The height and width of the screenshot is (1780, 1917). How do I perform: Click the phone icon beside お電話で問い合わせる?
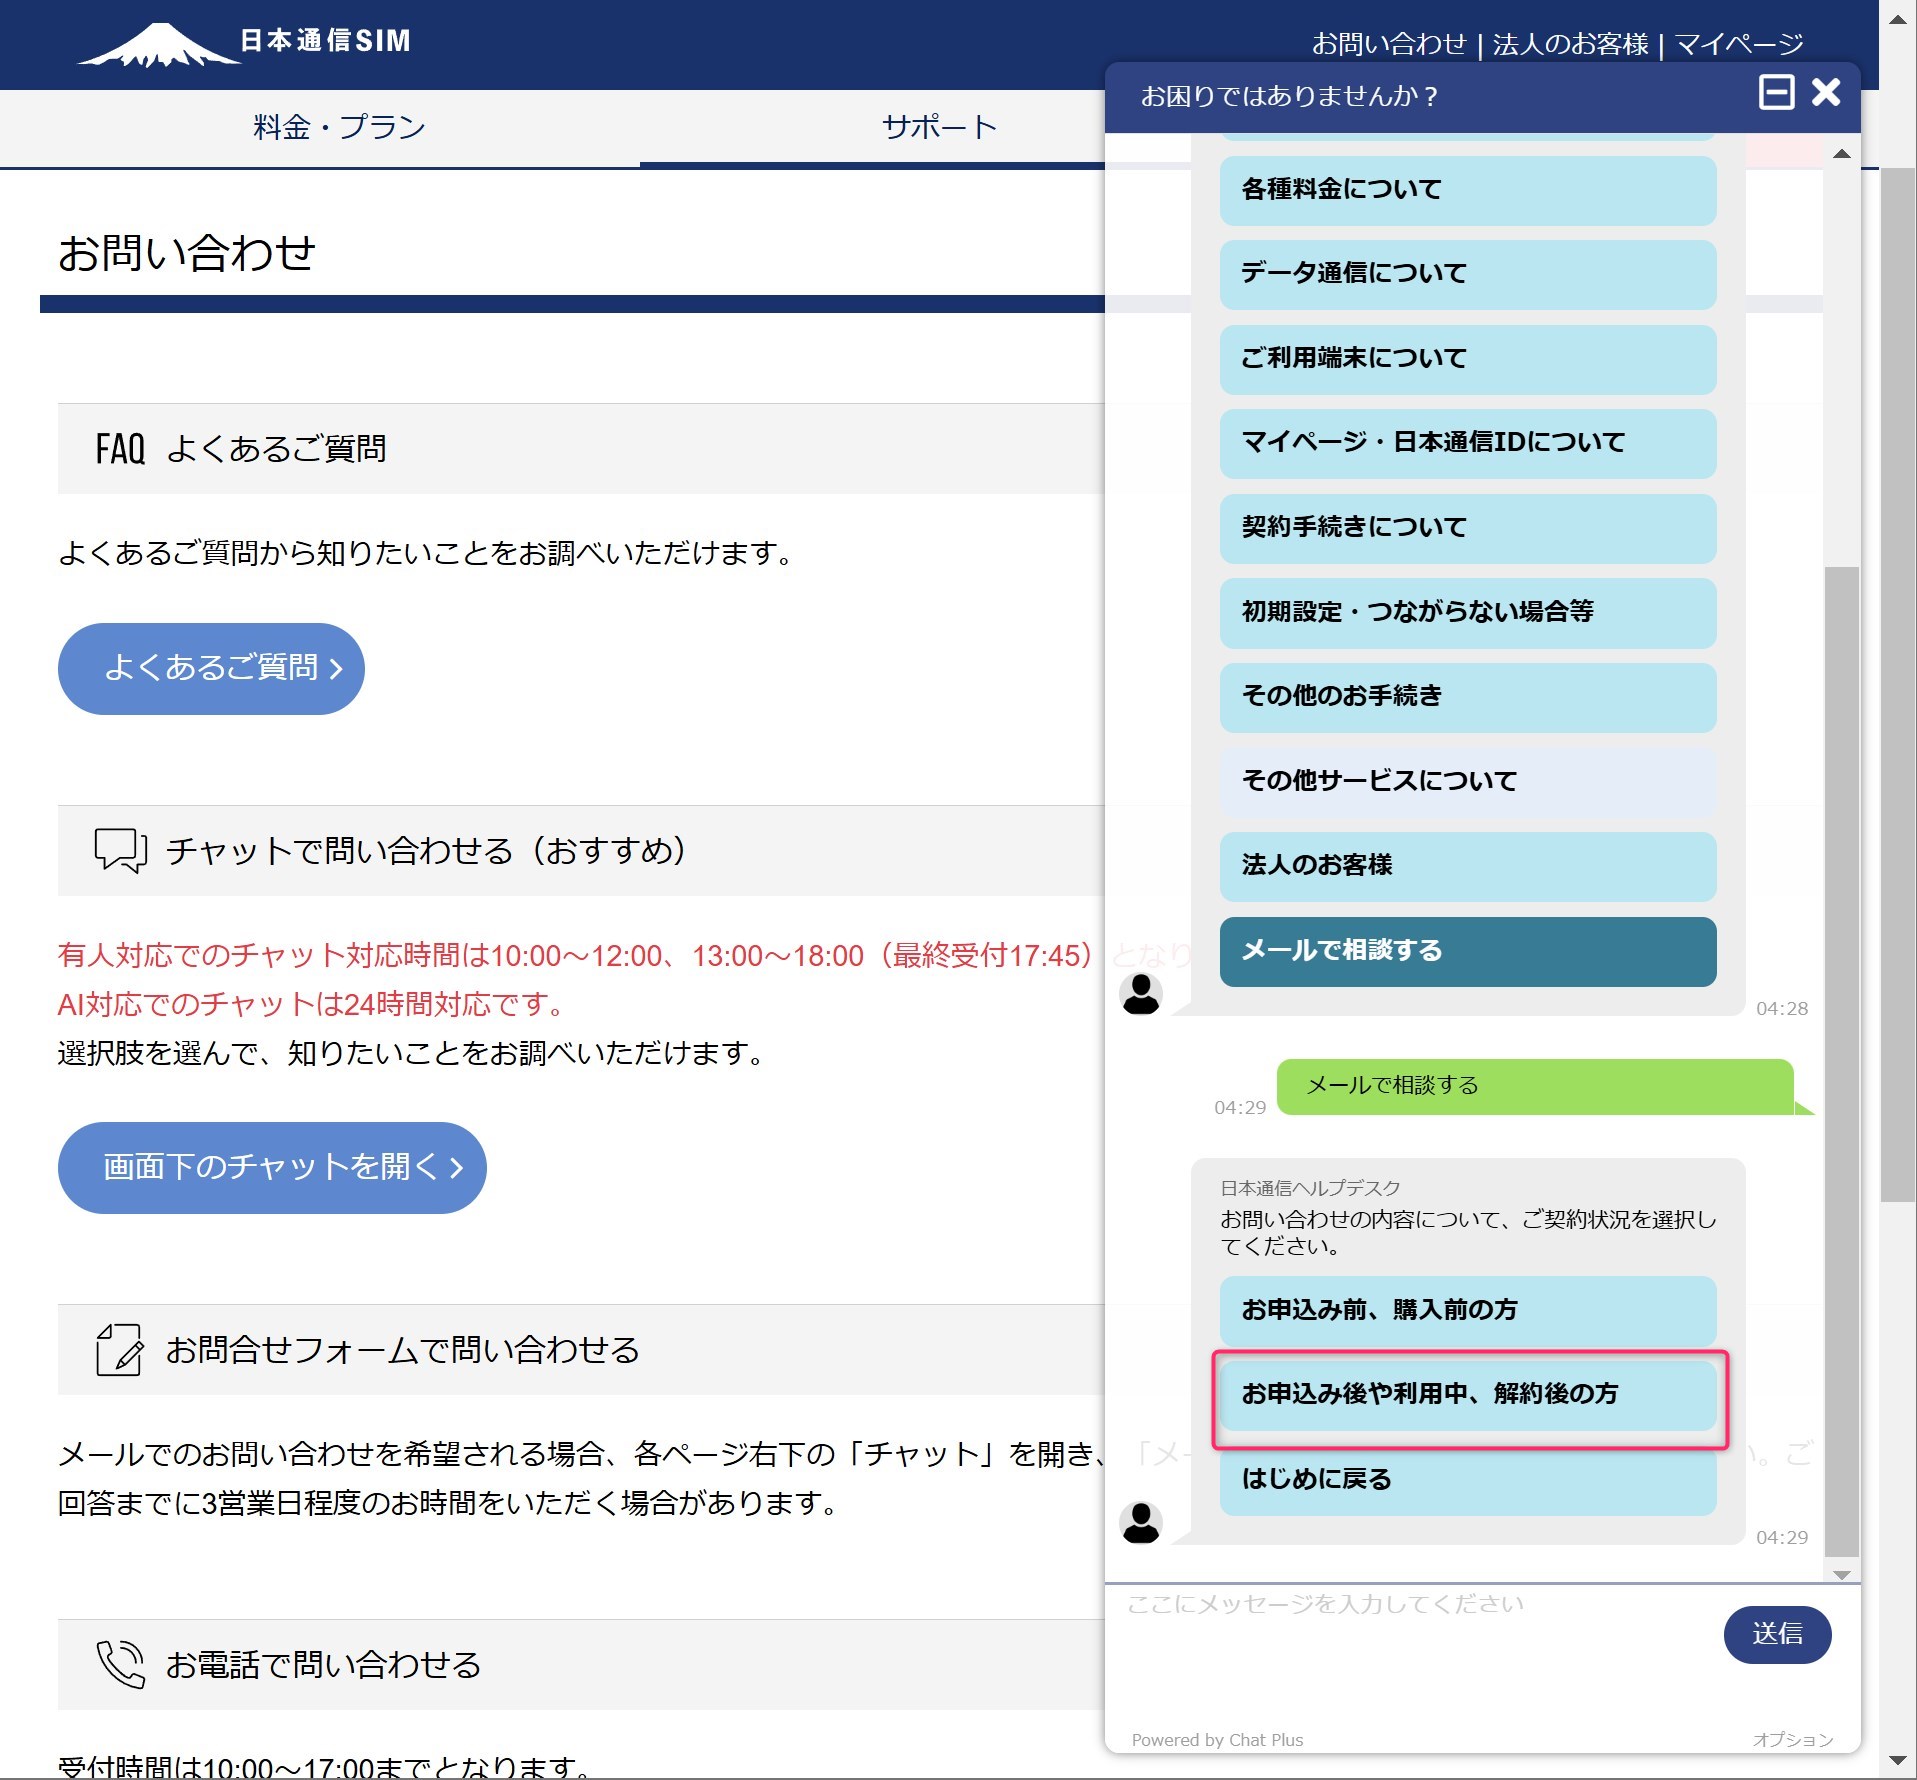120,1664
